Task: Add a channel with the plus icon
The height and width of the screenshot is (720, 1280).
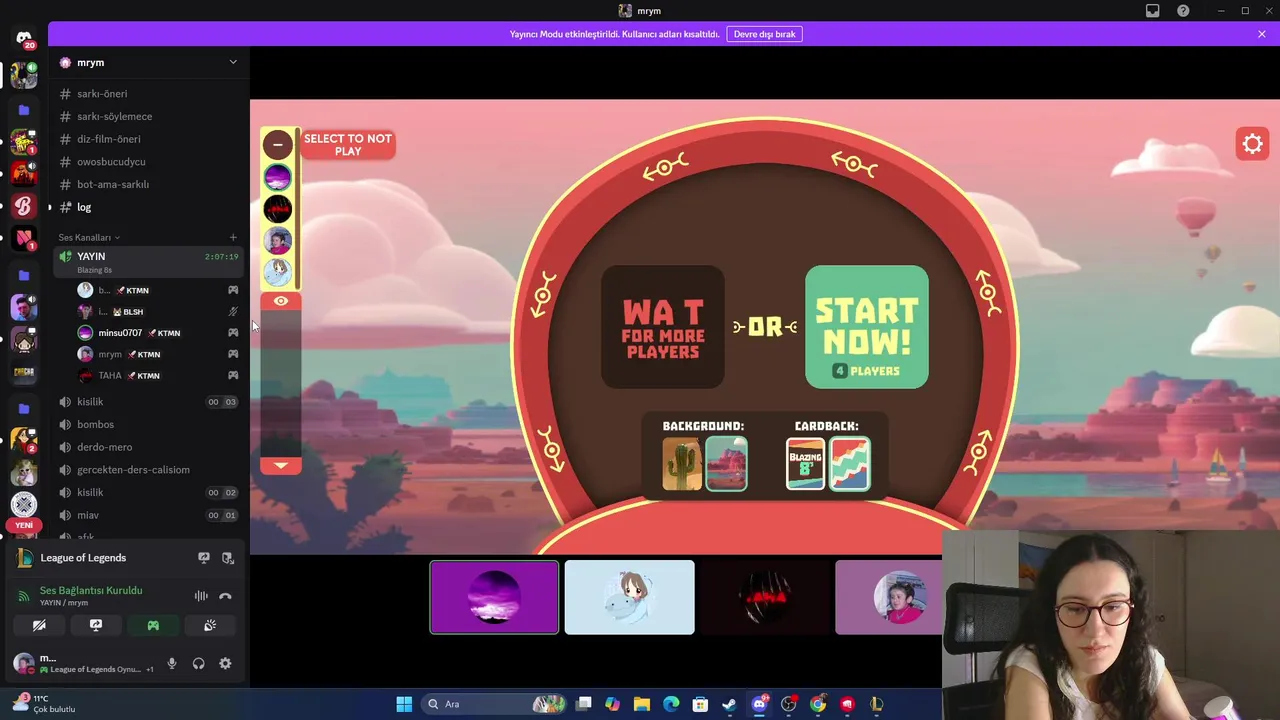Action: [x=233, y=237]
